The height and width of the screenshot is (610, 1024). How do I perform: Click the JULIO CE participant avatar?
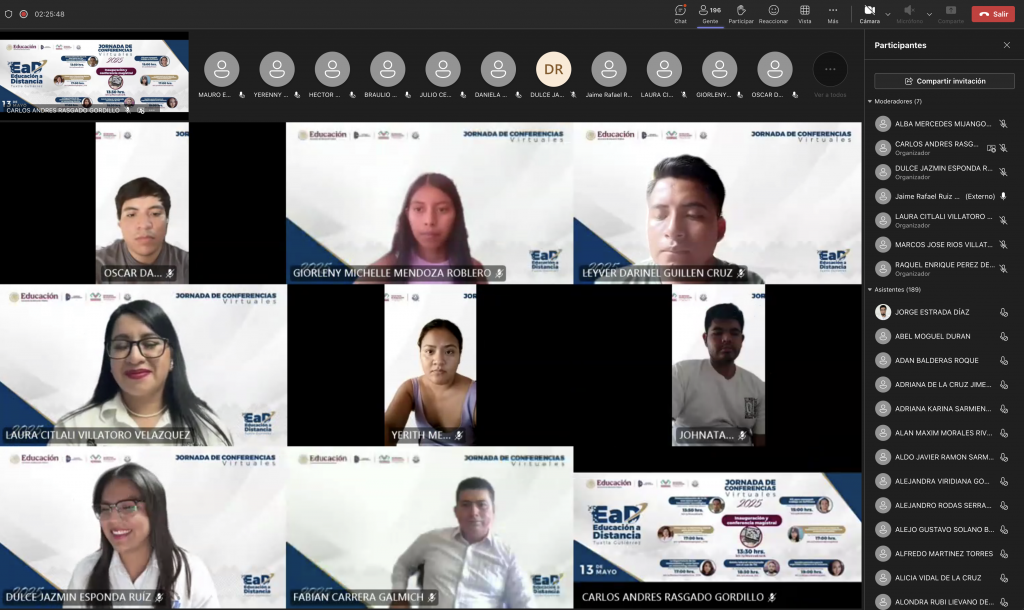coord(443,69)
